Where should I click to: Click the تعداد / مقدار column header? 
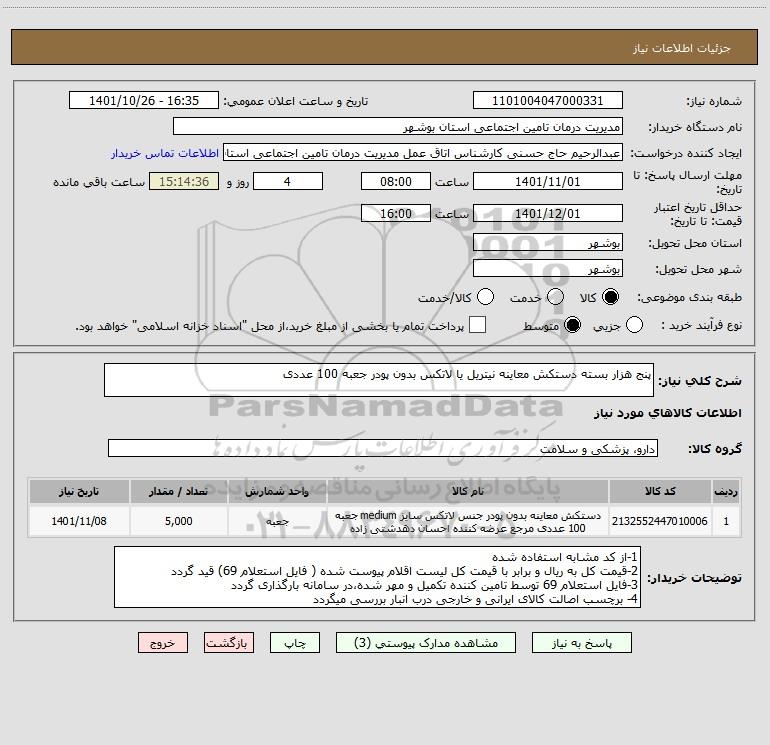(179, 491)
